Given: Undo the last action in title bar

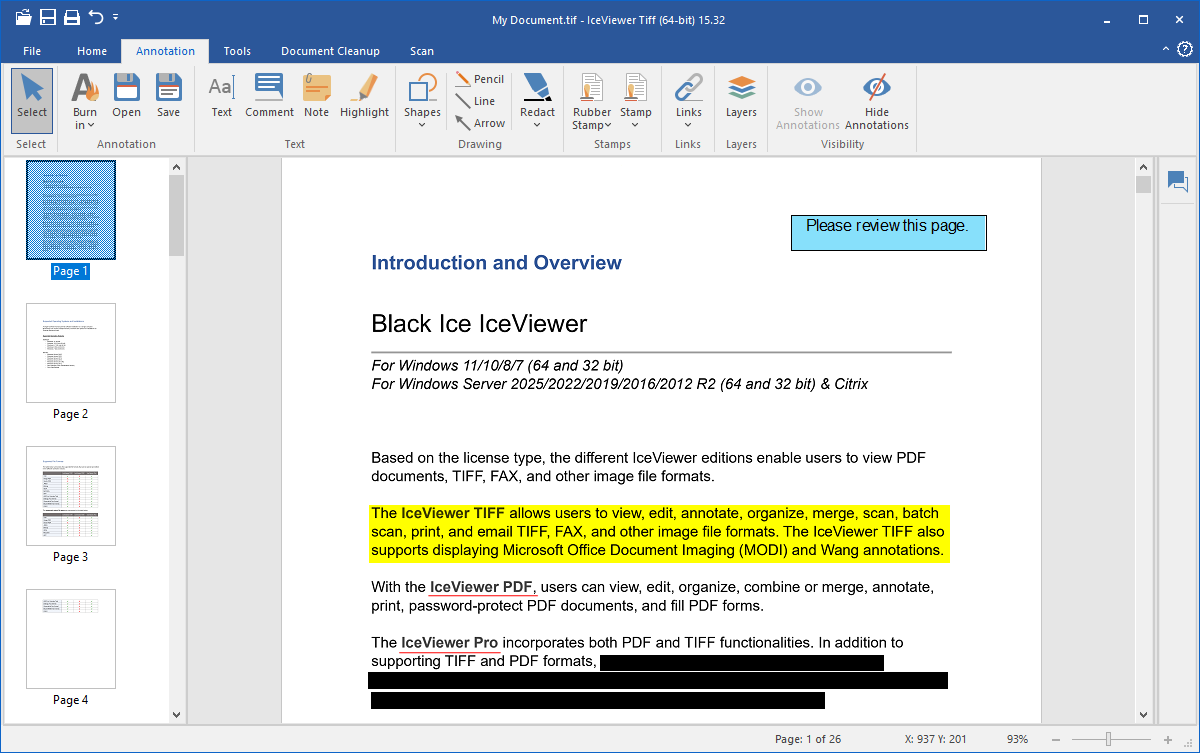Looking at the screenshot, I should coord(96,17).
